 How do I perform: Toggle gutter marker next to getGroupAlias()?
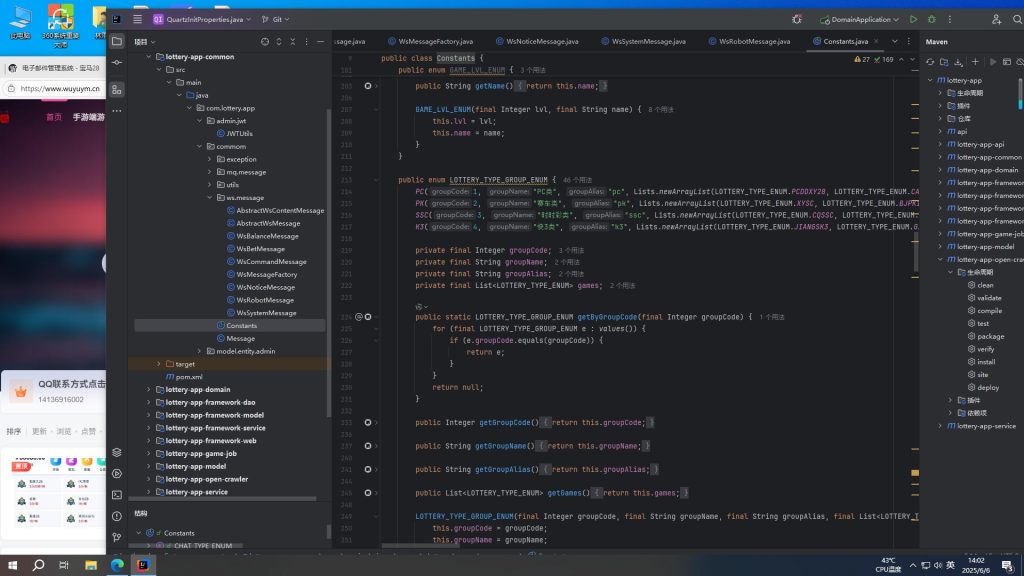[368, 470]
